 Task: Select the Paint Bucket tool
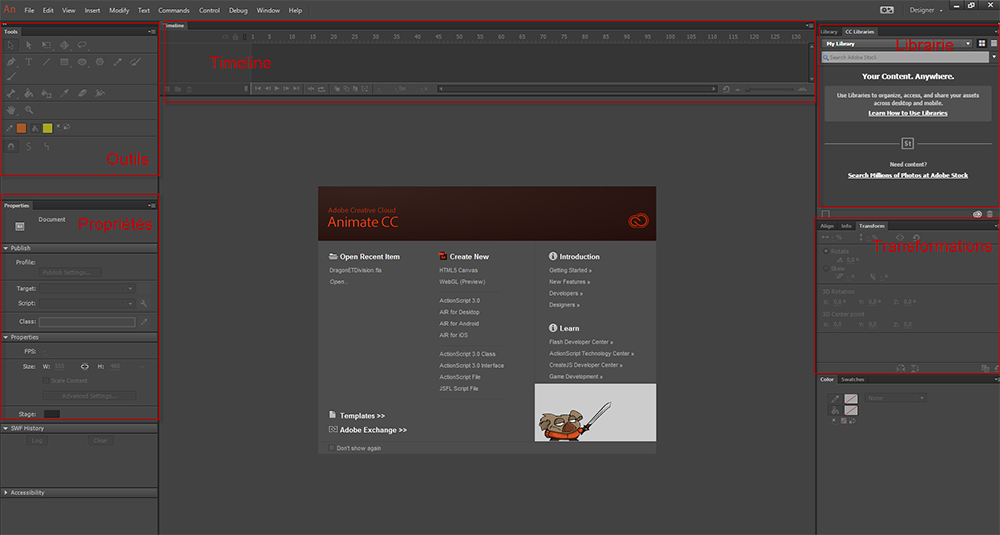click(29, 93)
